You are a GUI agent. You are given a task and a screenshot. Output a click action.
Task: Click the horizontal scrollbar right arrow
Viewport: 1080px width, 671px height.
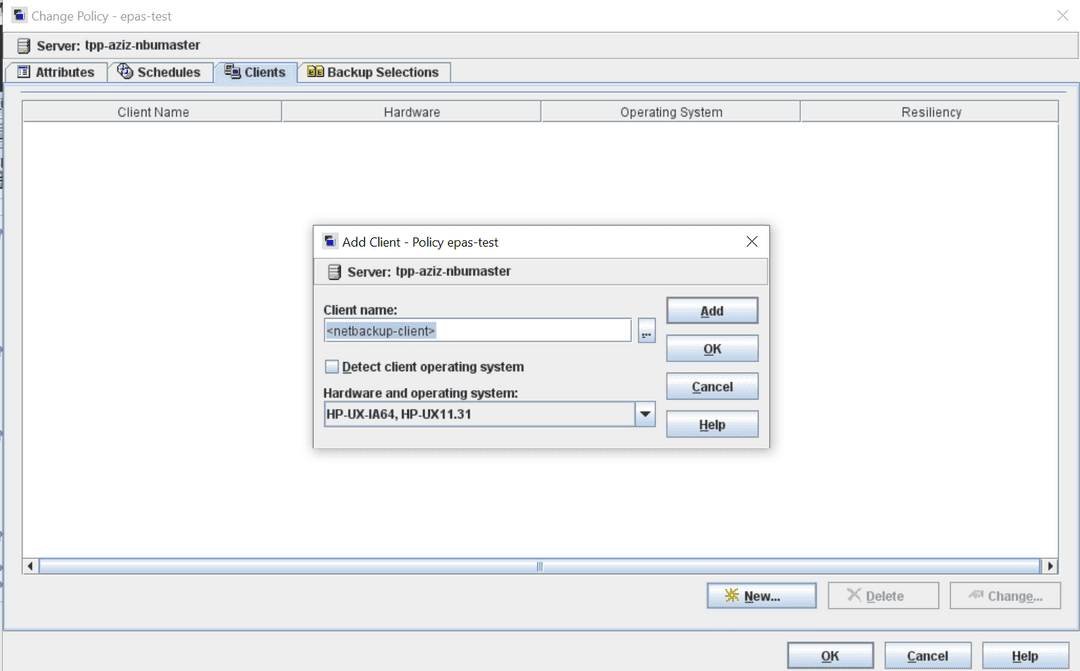1050,566
